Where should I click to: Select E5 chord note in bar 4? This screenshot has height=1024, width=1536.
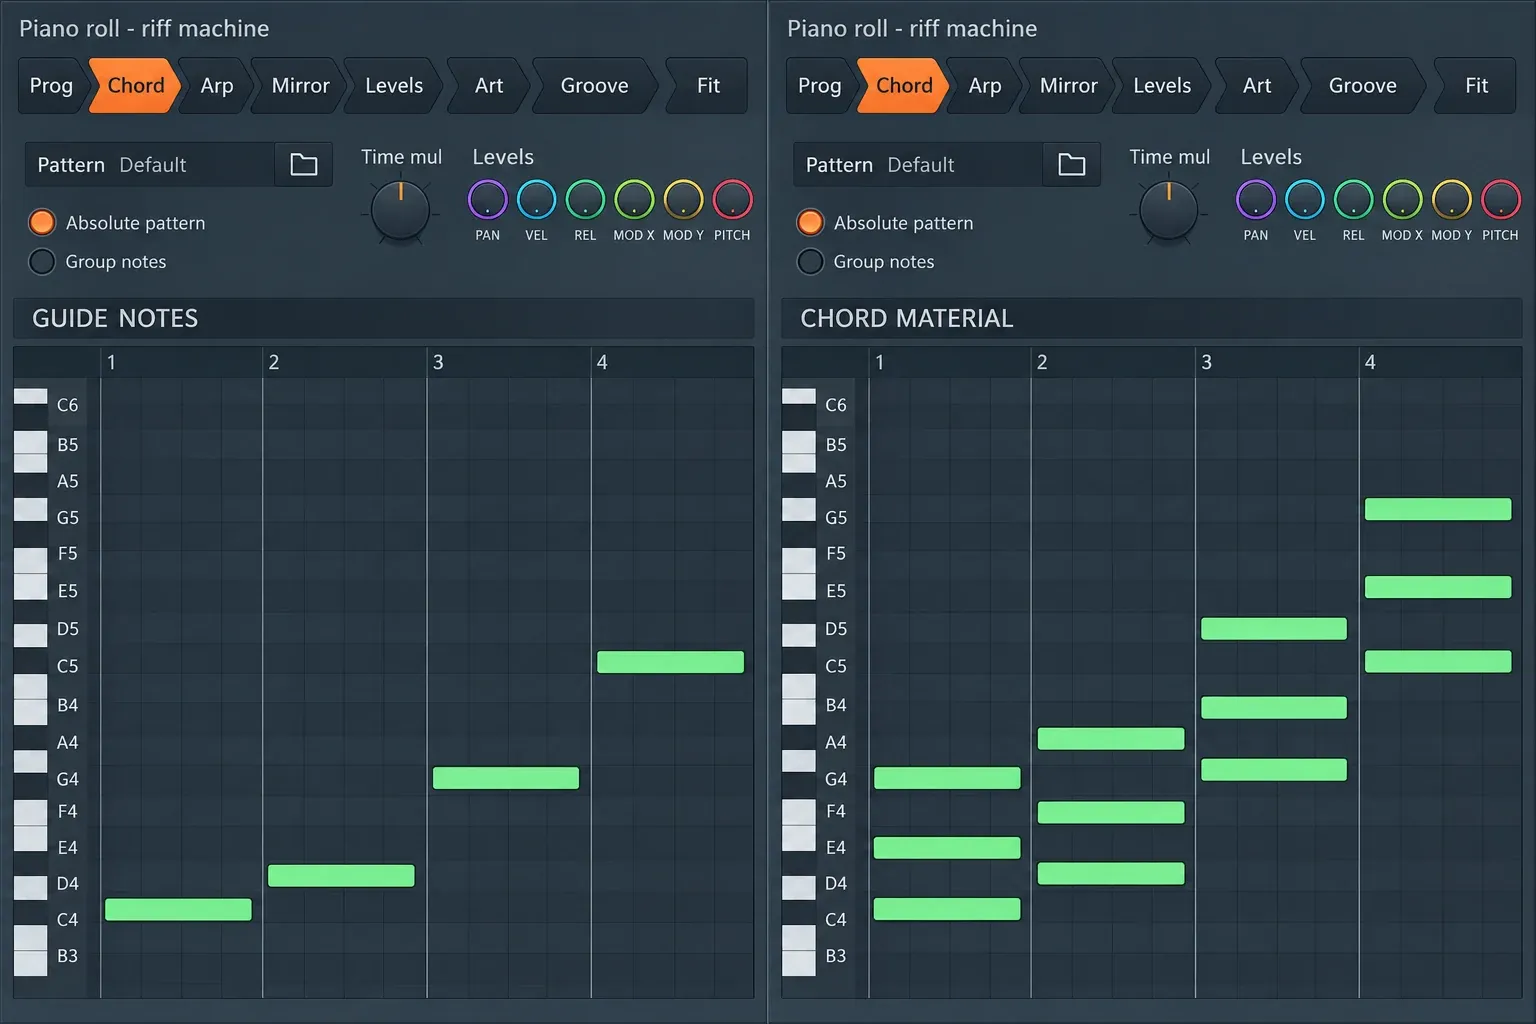(x=1438, y=588)
